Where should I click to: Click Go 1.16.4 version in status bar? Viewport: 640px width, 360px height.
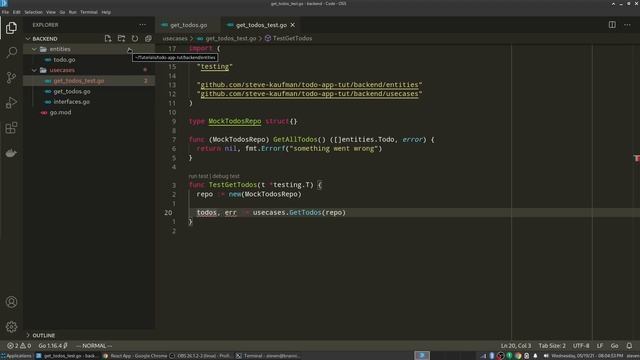(x=53, y=346)
